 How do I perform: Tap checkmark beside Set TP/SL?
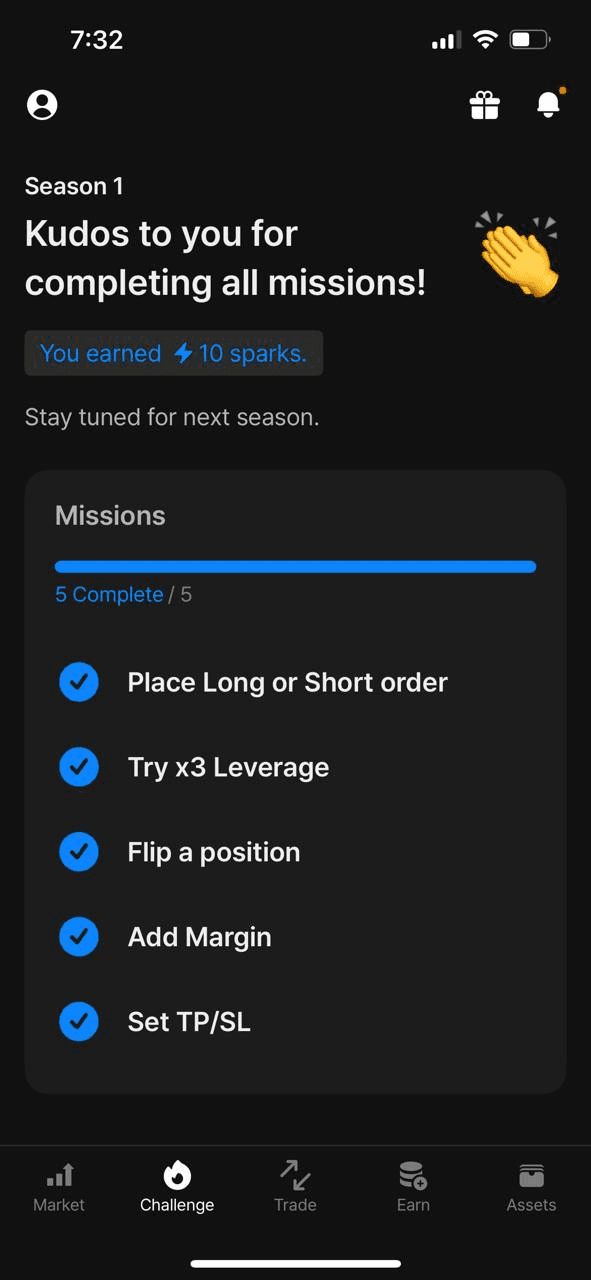pyautogui.click(x=79, y=1023)
